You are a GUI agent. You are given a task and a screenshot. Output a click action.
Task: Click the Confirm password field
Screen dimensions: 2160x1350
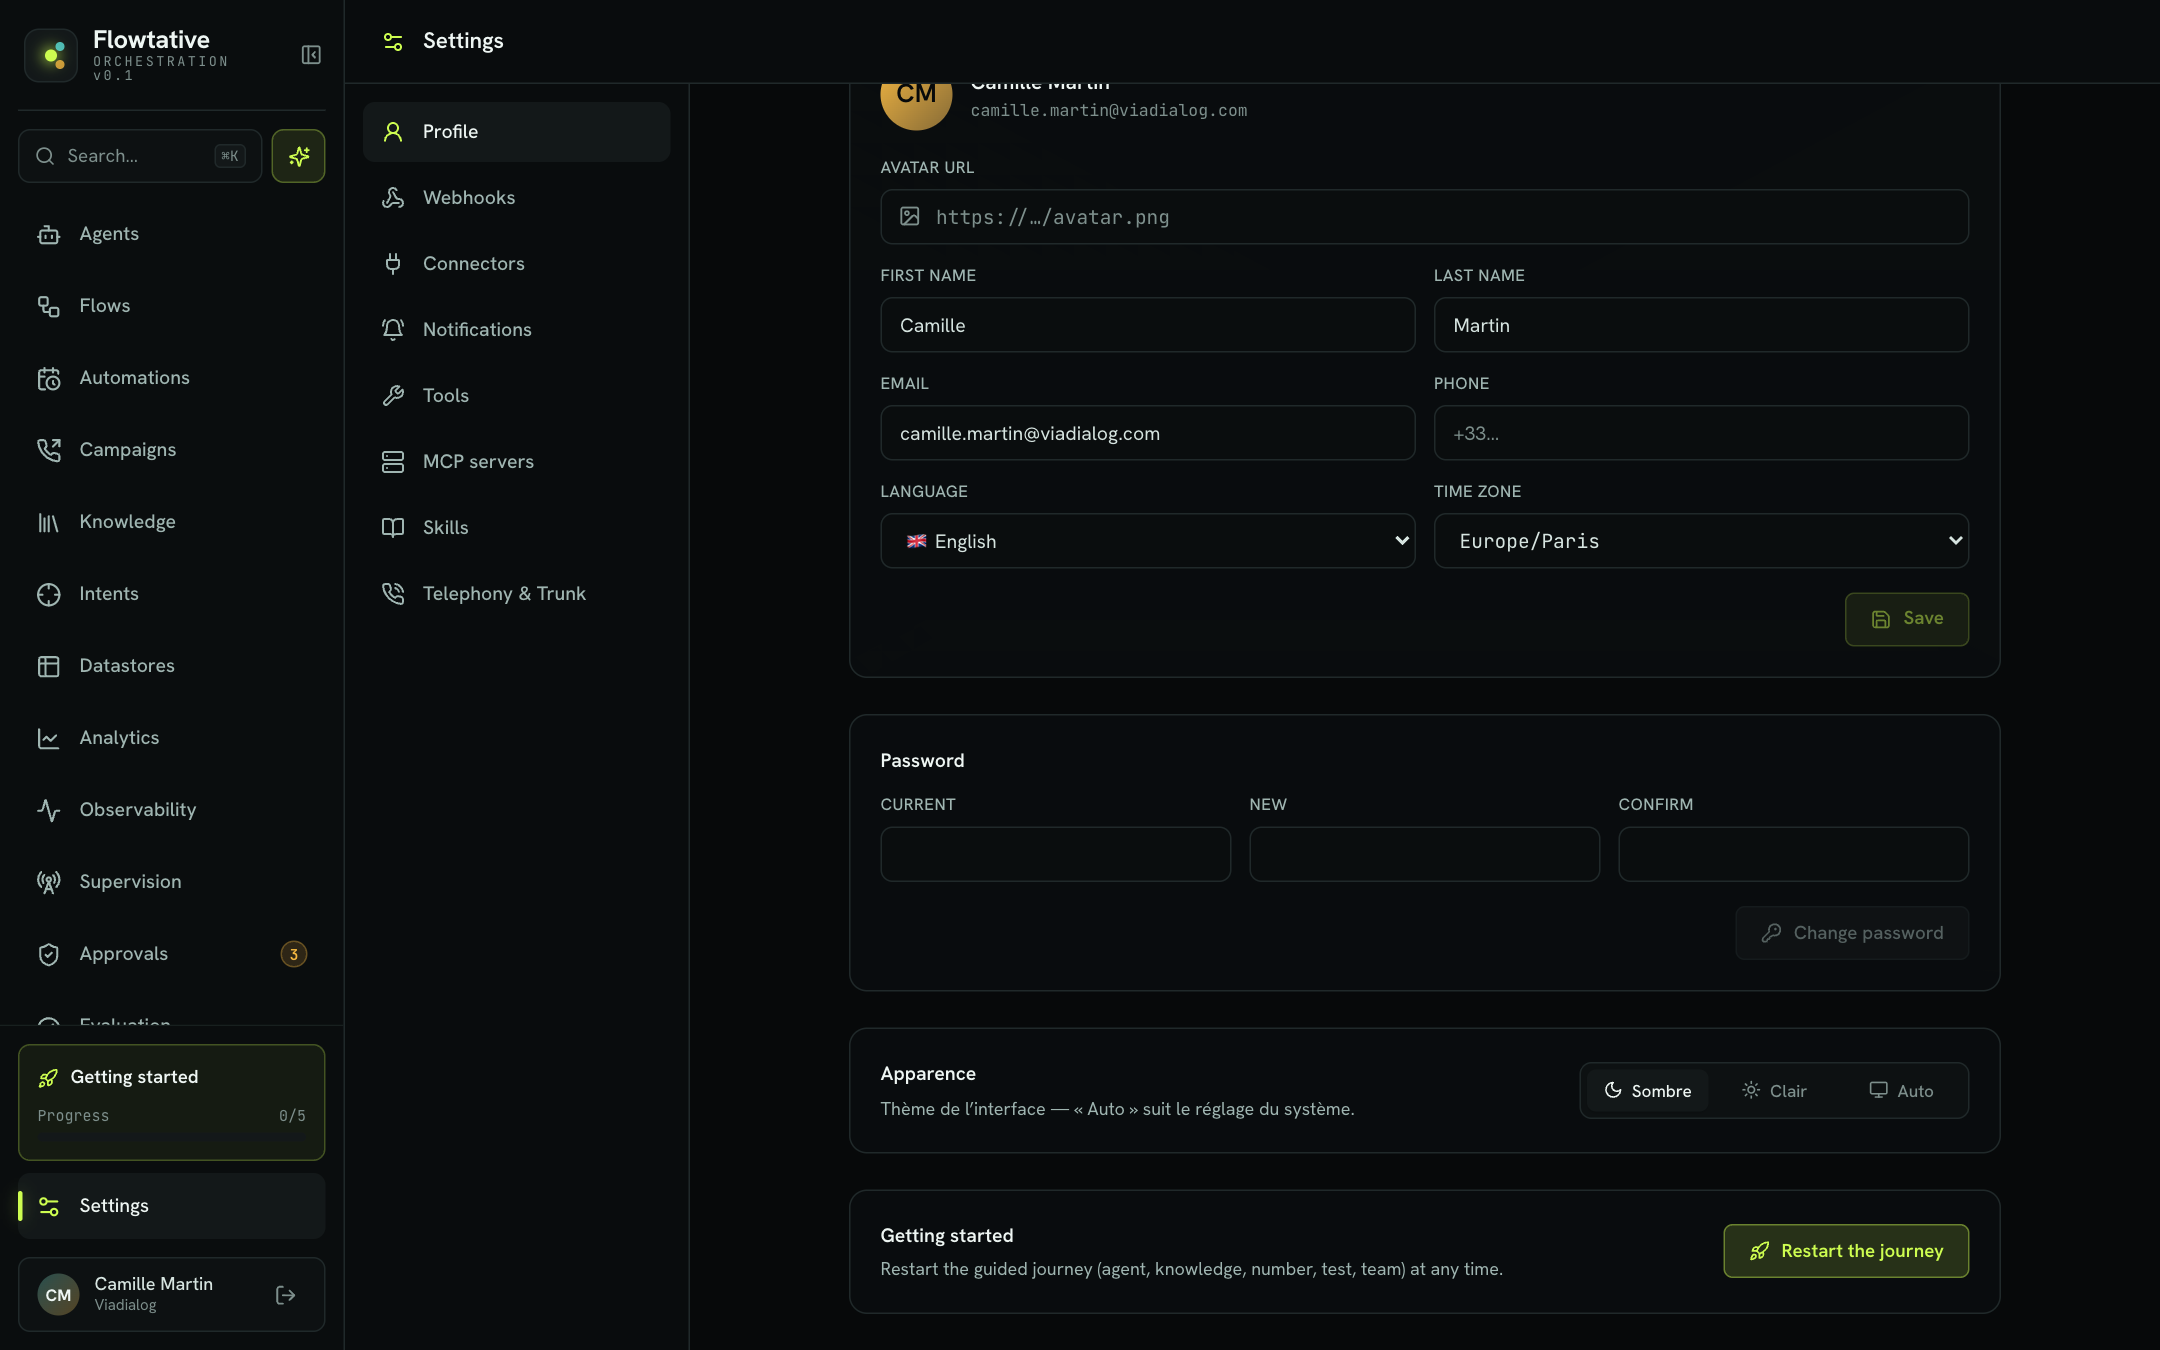click(x=1793, y=854)
